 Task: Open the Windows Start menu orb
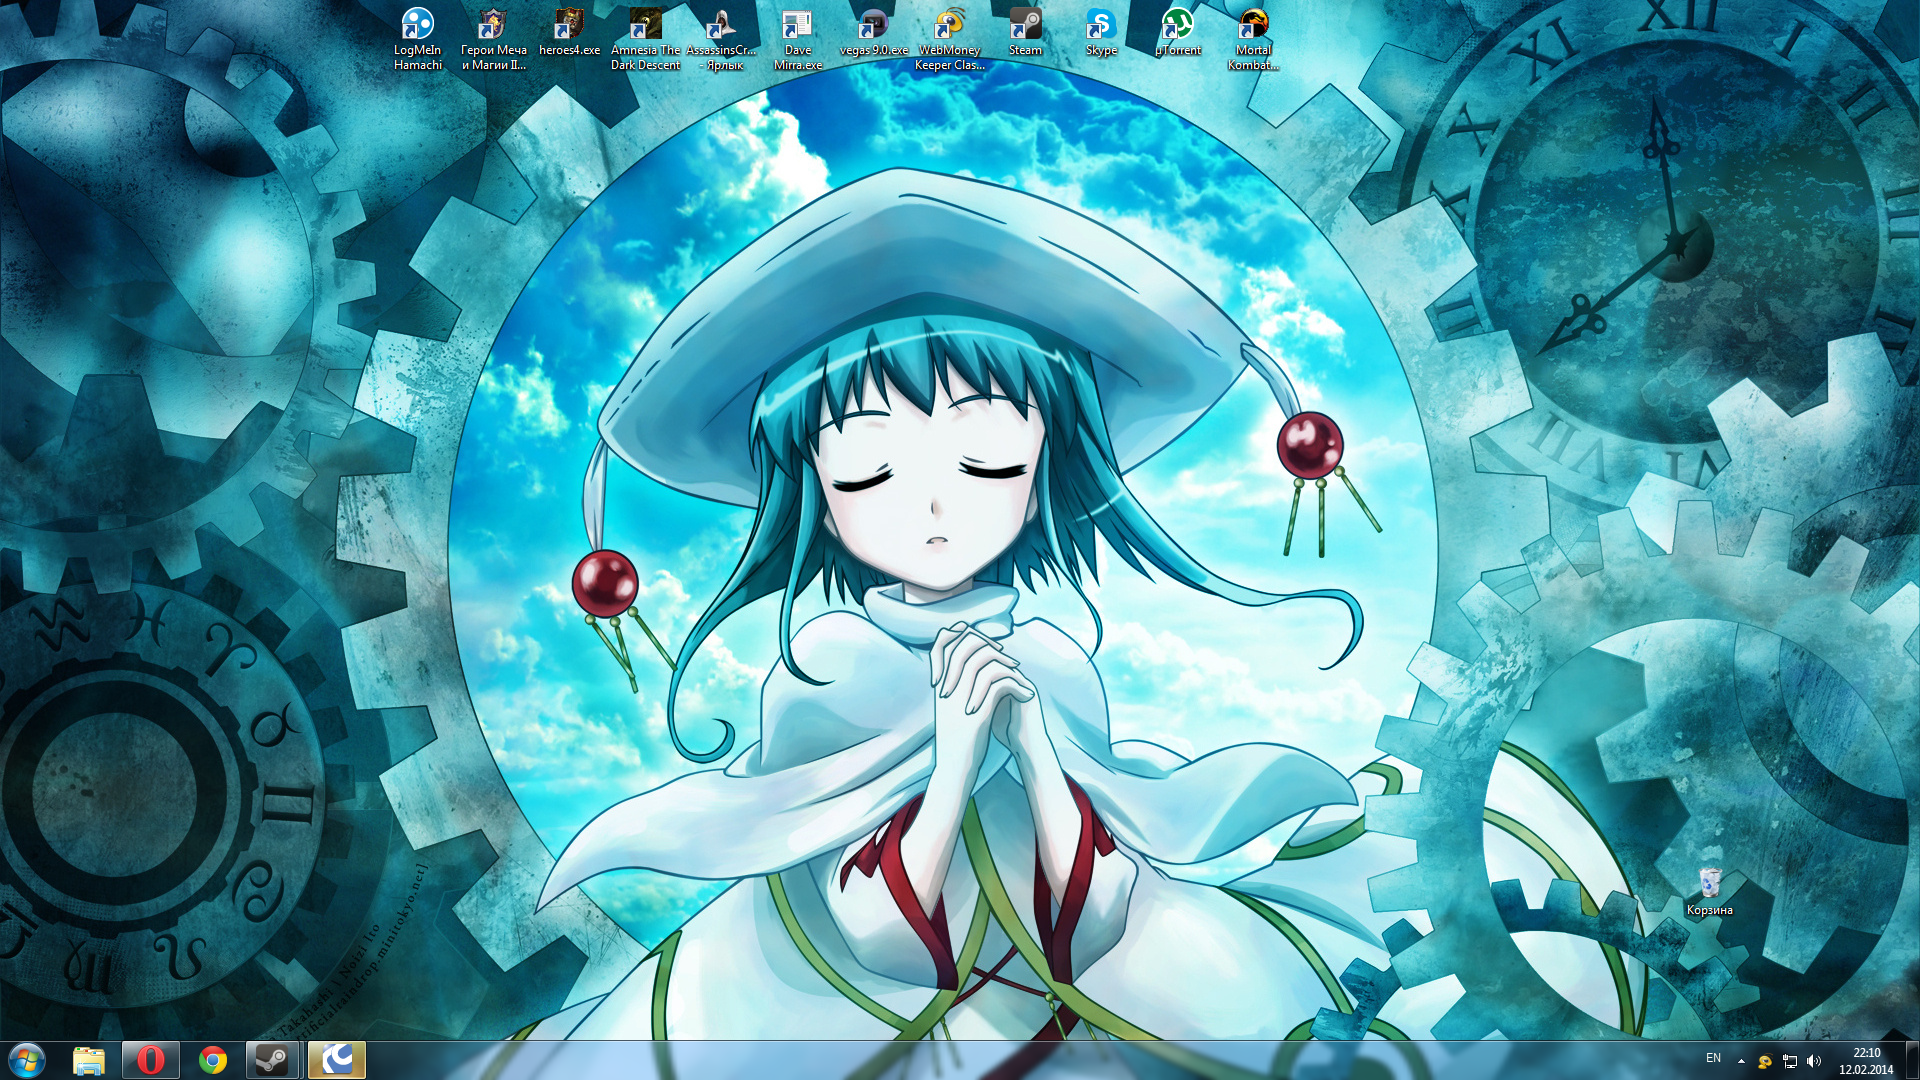27,1060
